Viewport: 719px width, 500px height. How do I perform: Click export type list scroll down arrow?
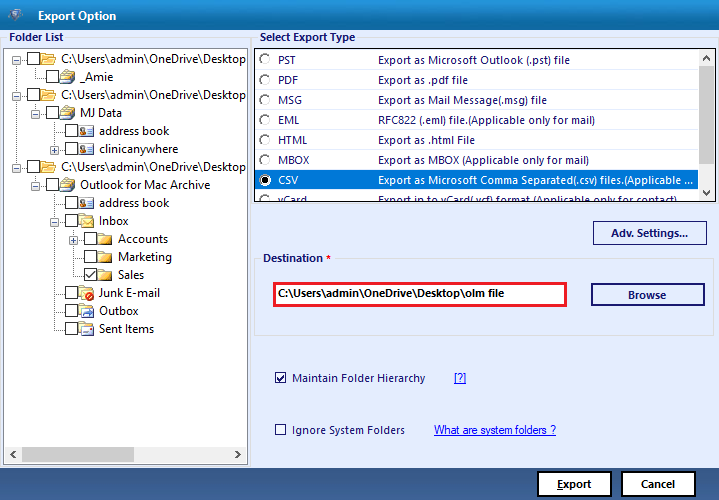[x=707, y=193]
